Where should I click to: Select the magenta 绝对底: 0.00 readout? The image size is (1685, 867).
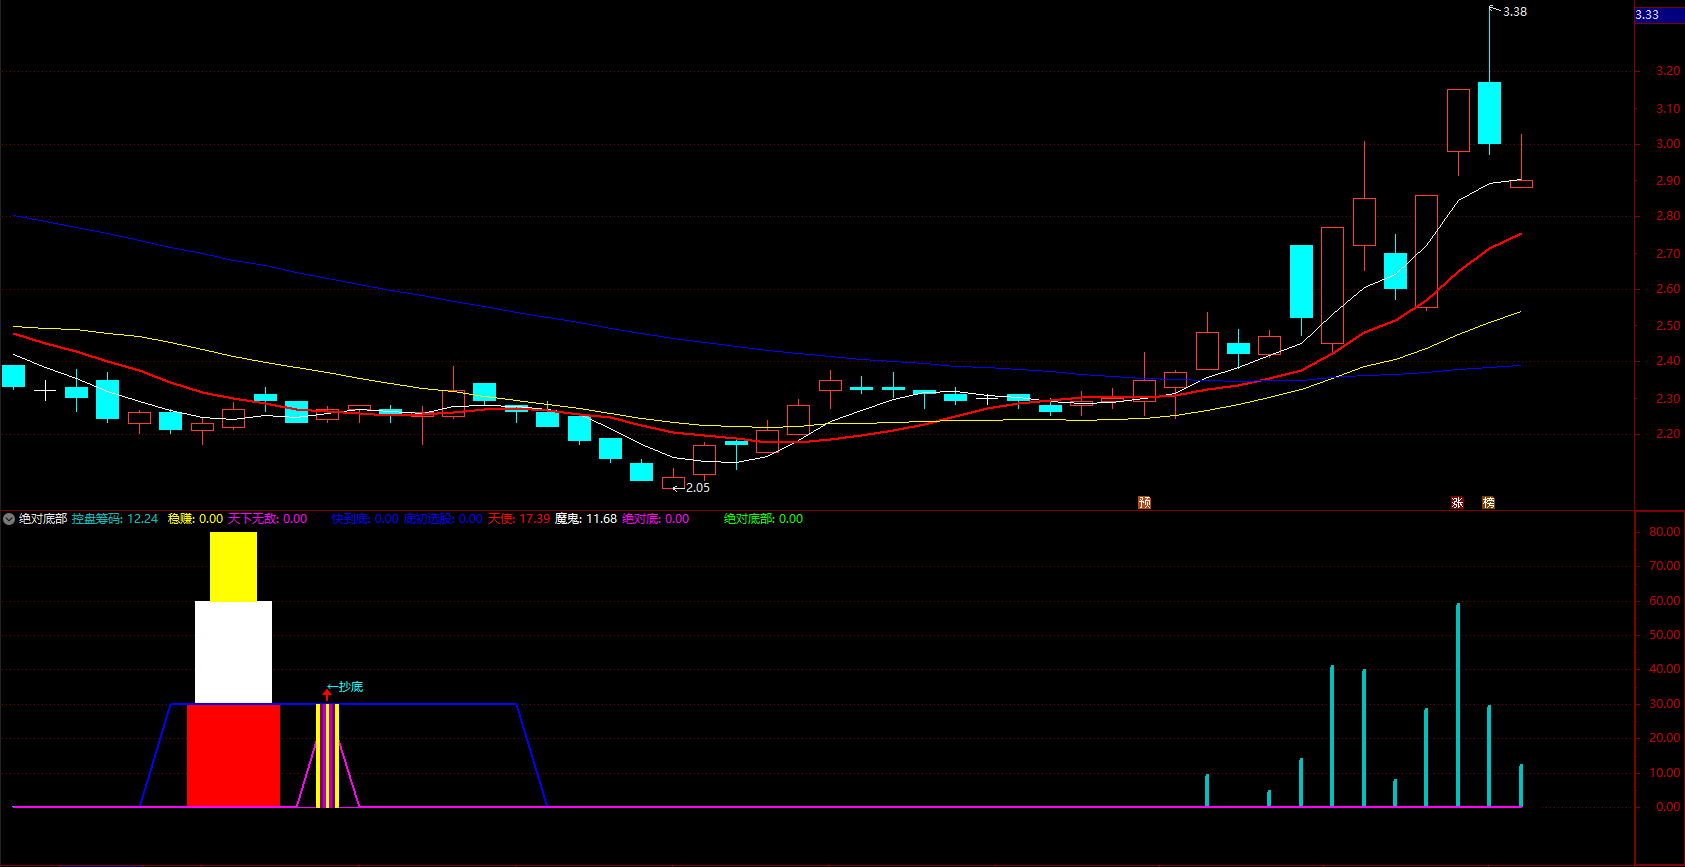(655, 519)
